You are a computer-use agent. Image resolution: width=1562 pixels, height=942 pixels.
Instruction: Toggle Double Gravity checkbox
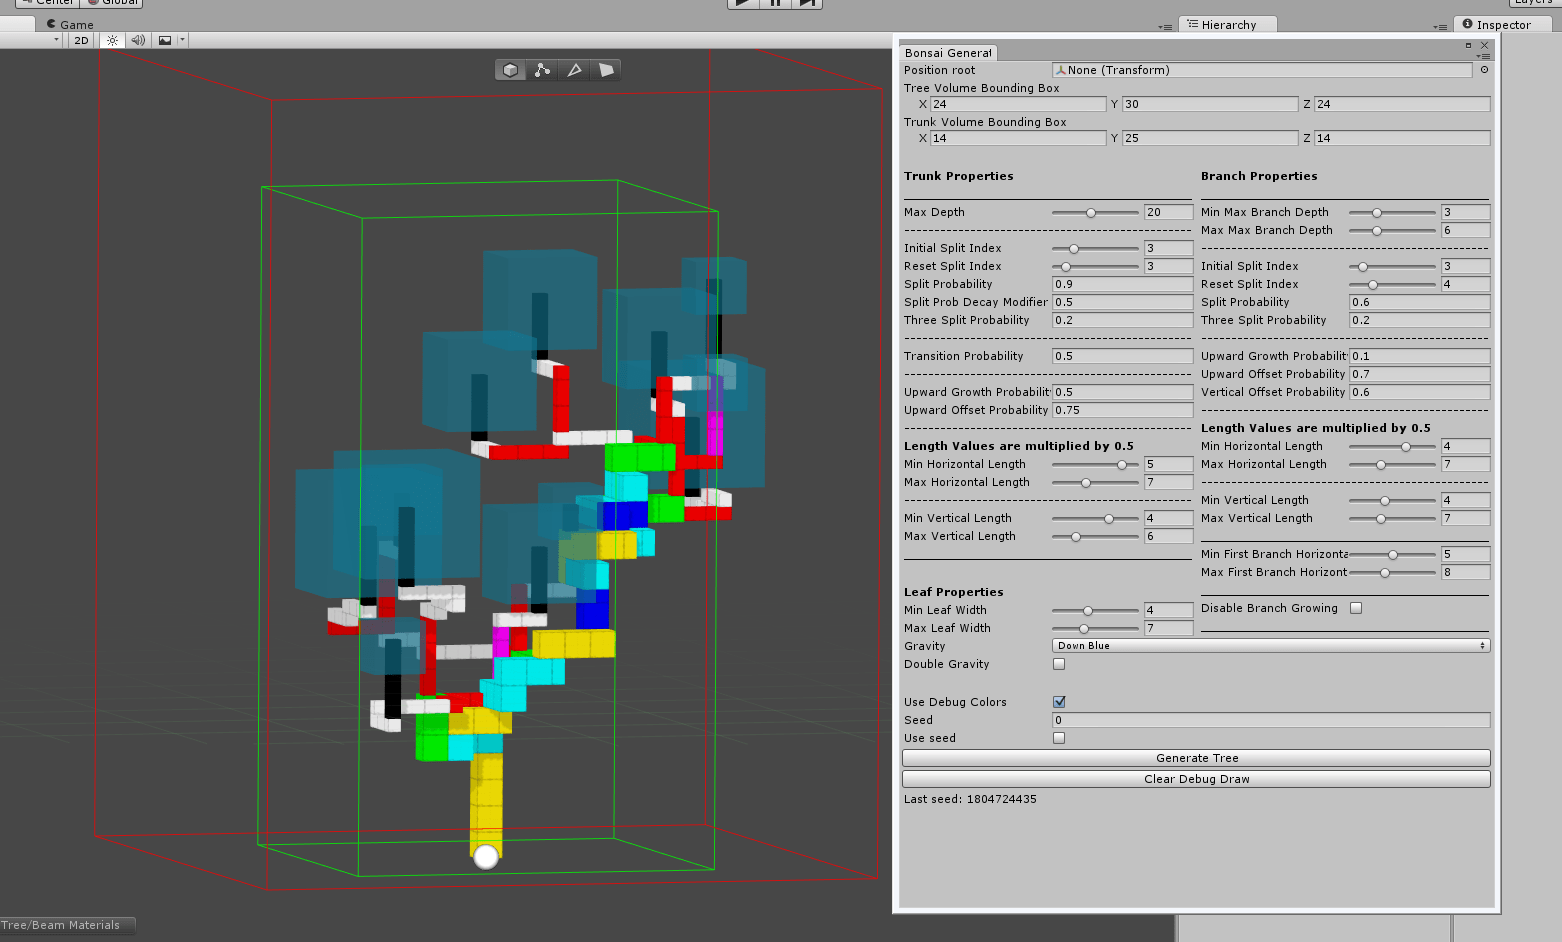tap(1059, 664)
